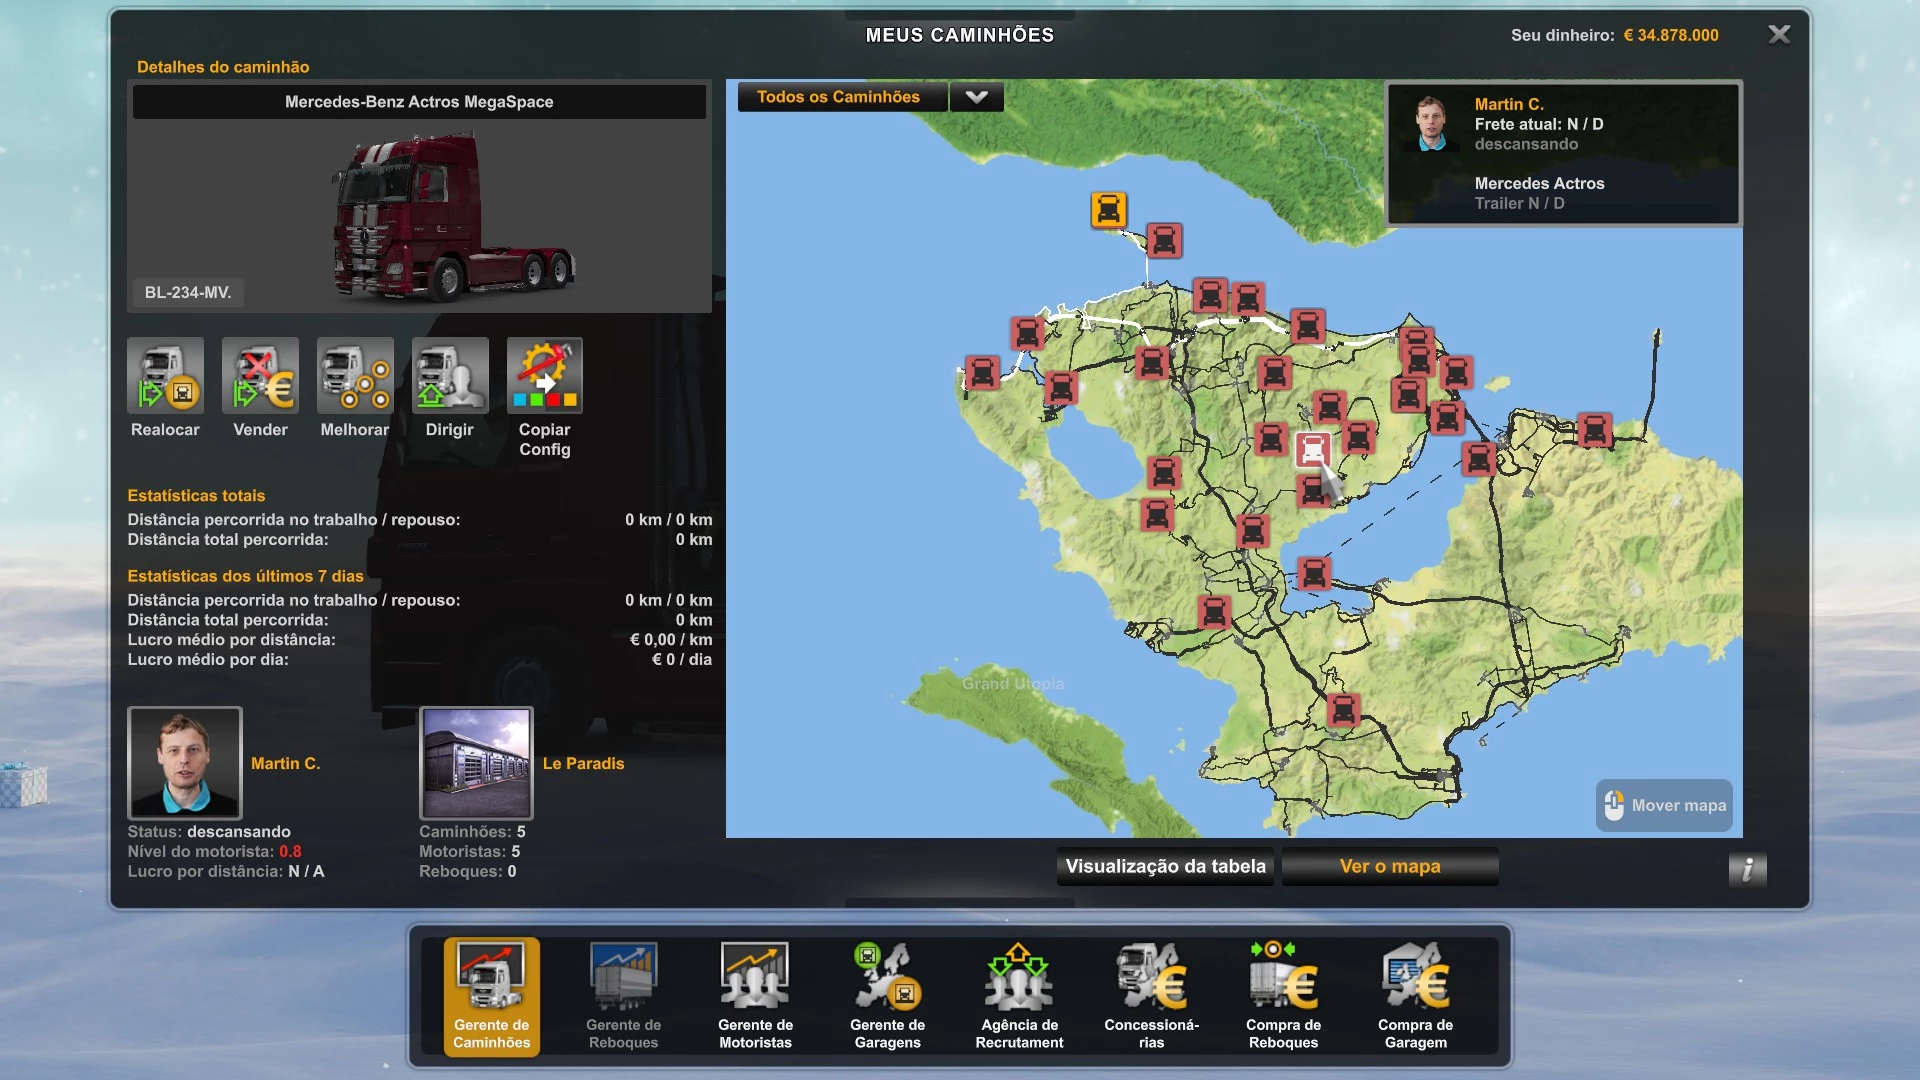Expand the Todos os Caminhões dropdown arrow
The height and width of the screenshot is (1080, 1920).
[x=976, y=97]
